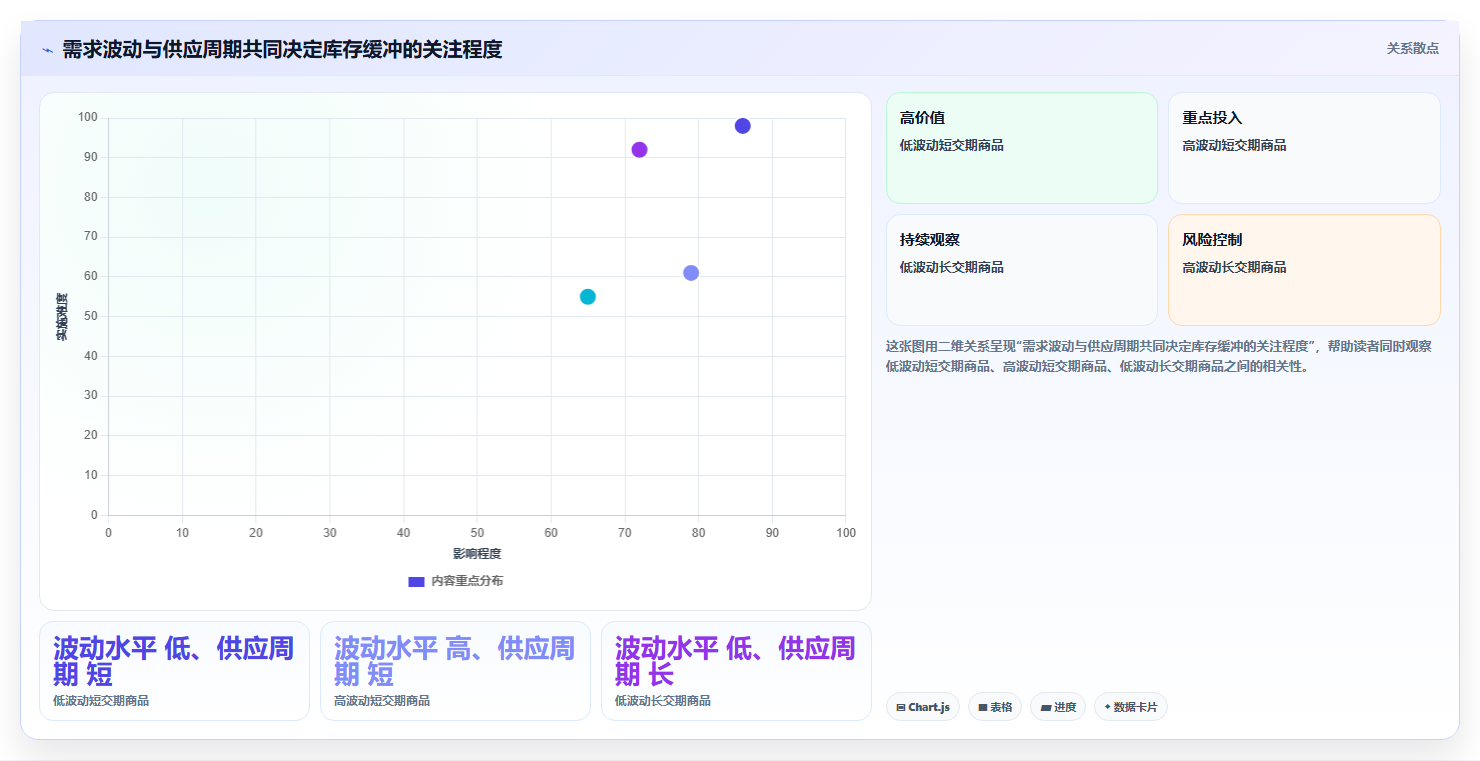Toggle the 内容重点分布 legend label
The width and height of the screenshot is (1480, 761).
click(467, 581)
